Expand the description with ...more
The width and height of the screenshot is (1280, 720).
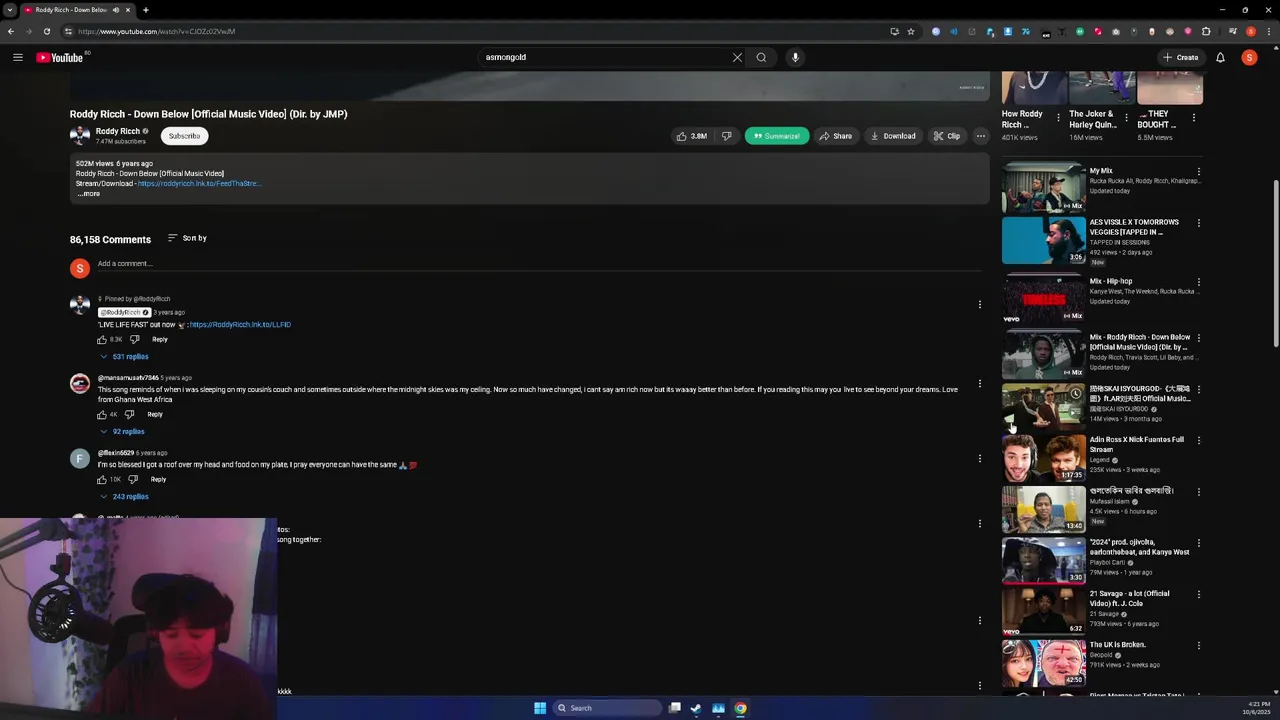89,194
